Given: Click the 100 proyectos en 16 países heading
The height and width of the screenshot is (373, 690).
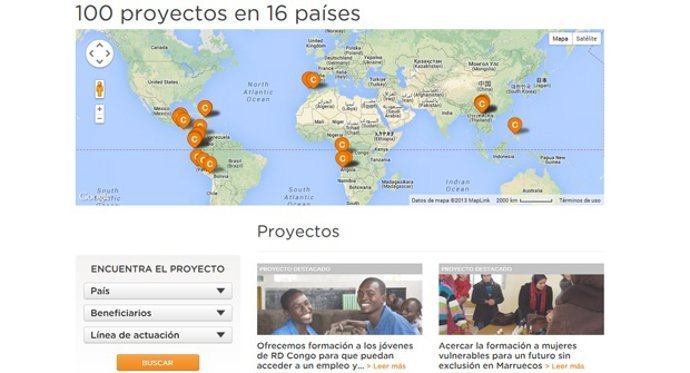Looking at the screenshot, I should coord(218,13).
